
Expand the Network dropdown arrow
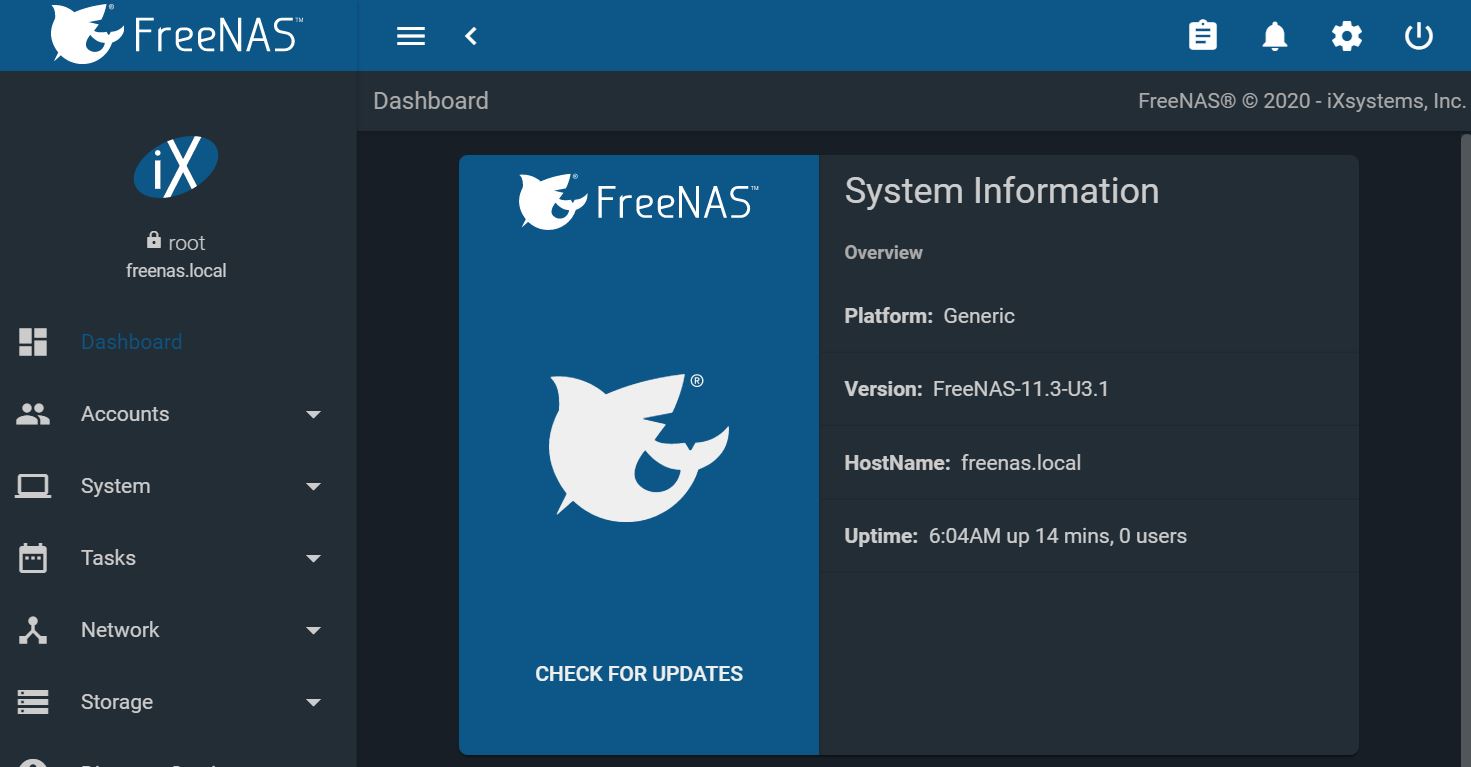313,630
